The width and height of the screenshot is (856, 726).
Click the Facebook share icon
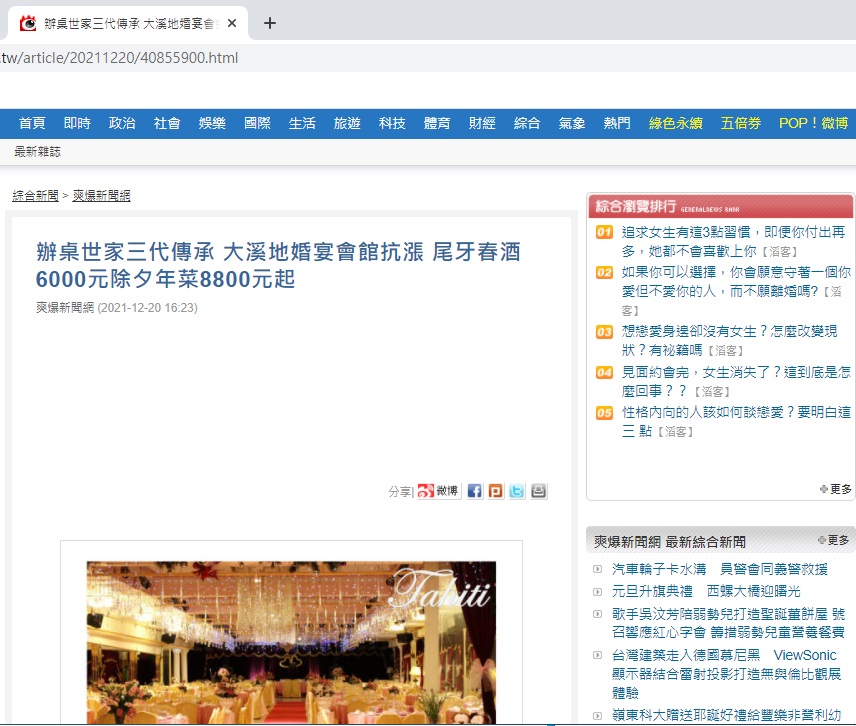475,491
